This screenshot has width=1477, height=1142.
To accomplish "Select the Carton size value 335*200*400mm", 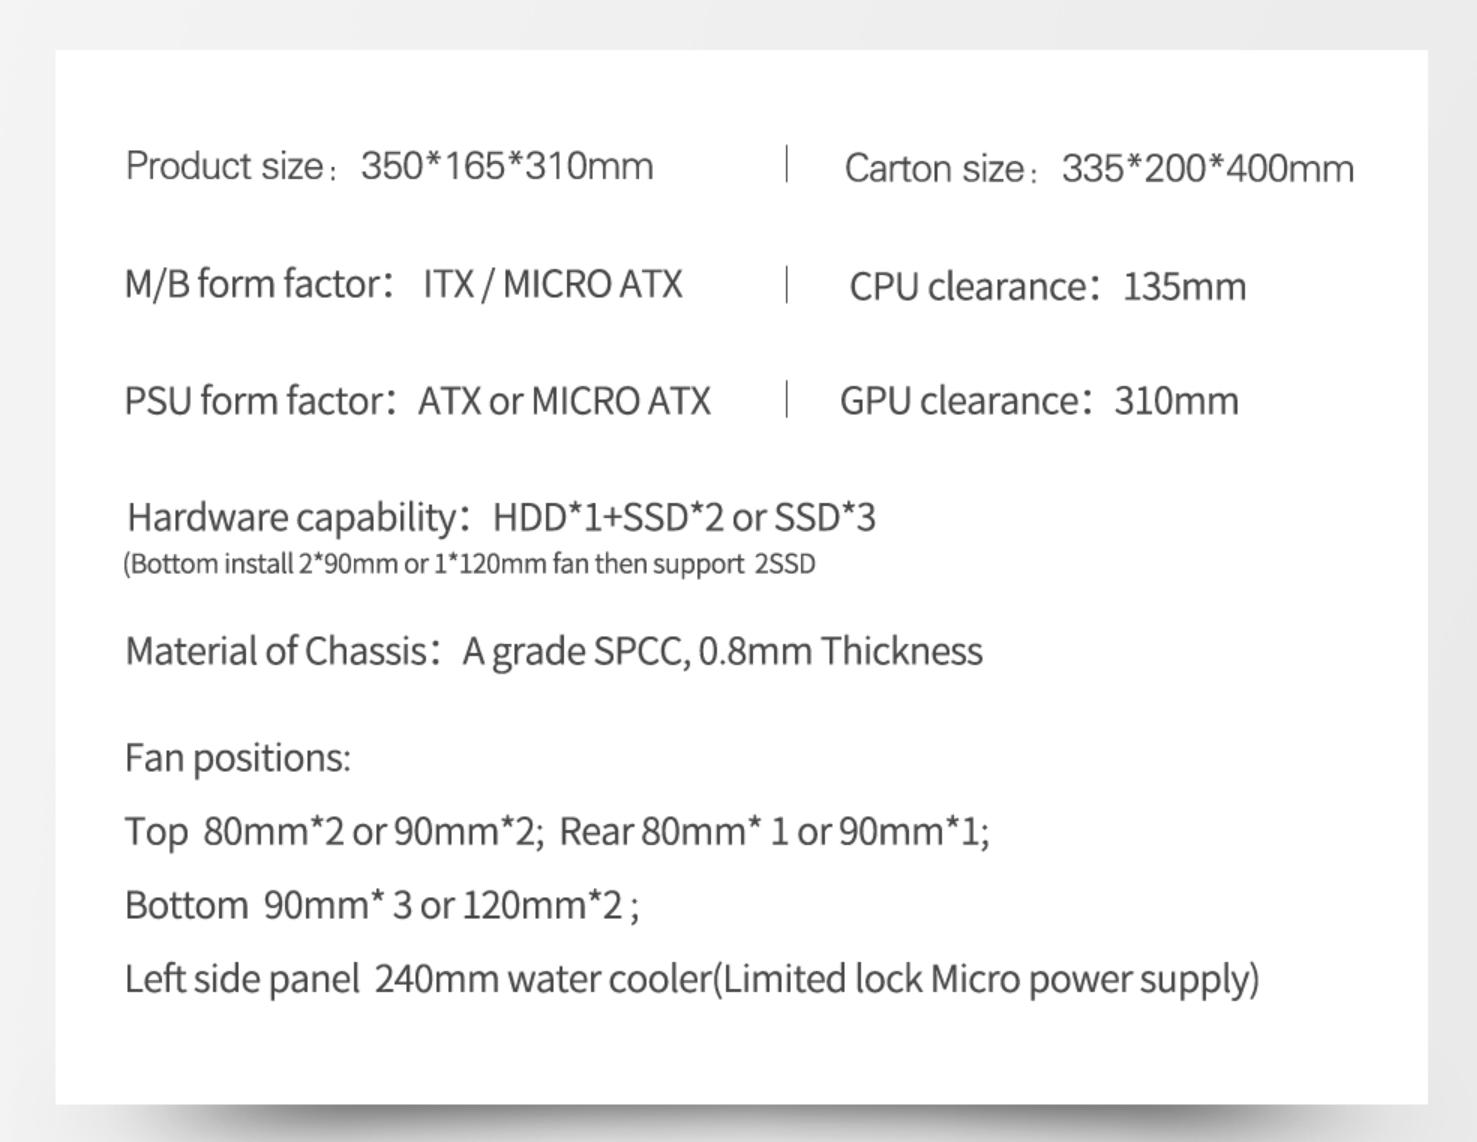I will 1207,168.
